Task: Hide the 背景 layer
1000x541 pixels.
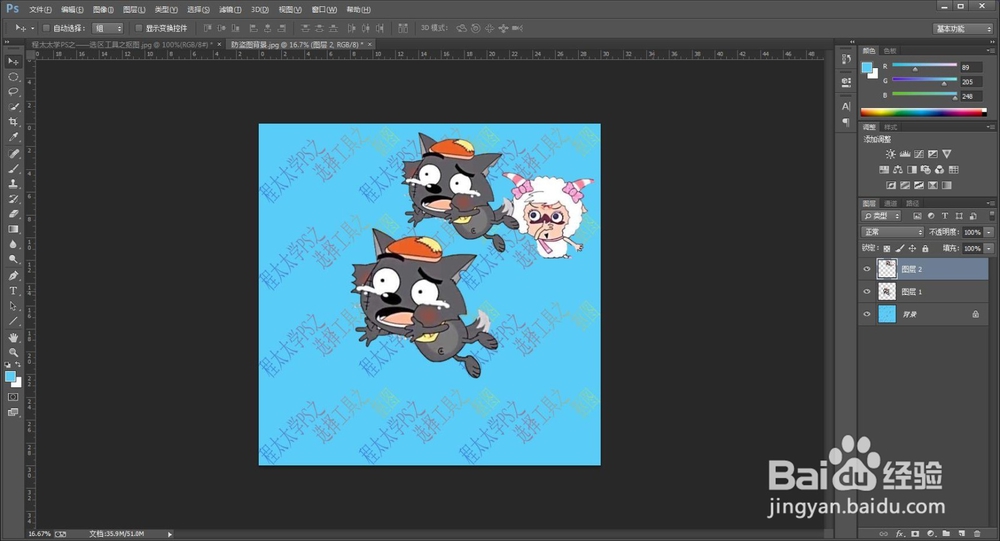Action: tap(867, 314)
